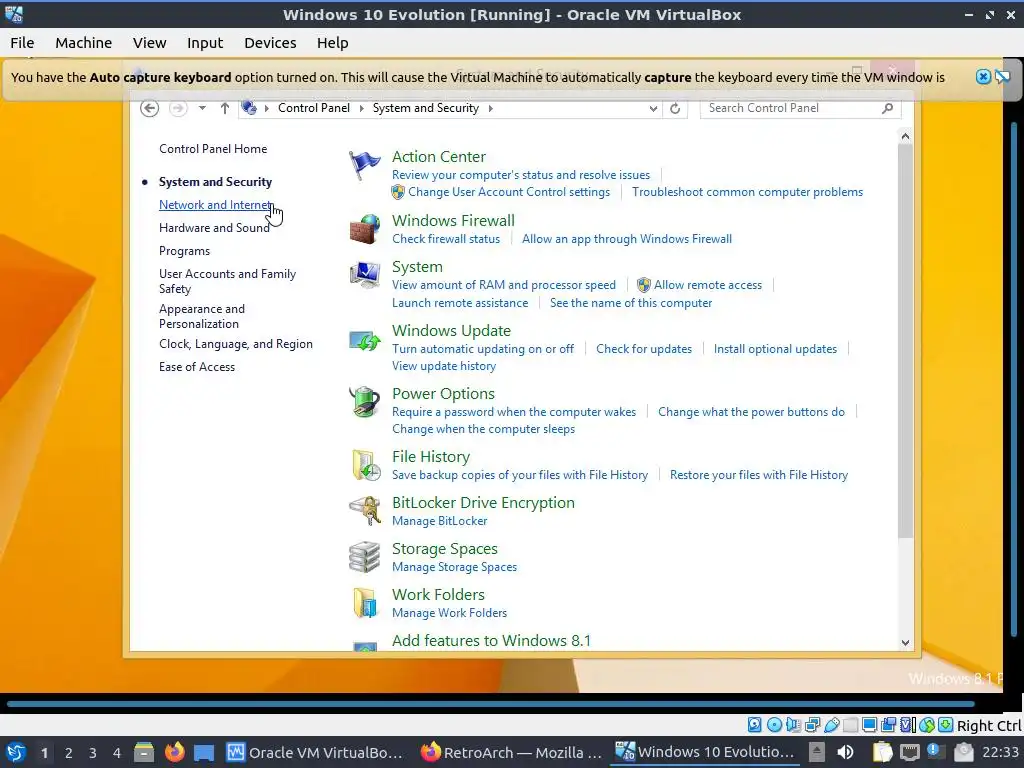
Task: Expand the breadcrumb arrow after System and Security
Action: [x=490, y=108]
